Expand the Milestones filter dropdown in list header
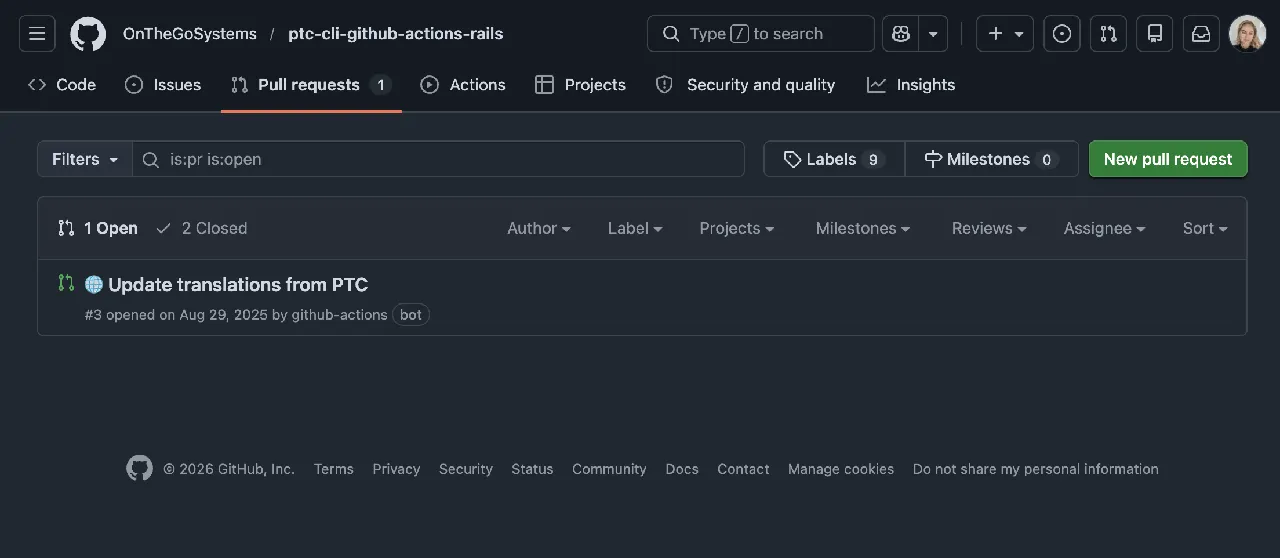Image resolution: width=1280 pixels, height=558 pixels. tap(863, 228)
